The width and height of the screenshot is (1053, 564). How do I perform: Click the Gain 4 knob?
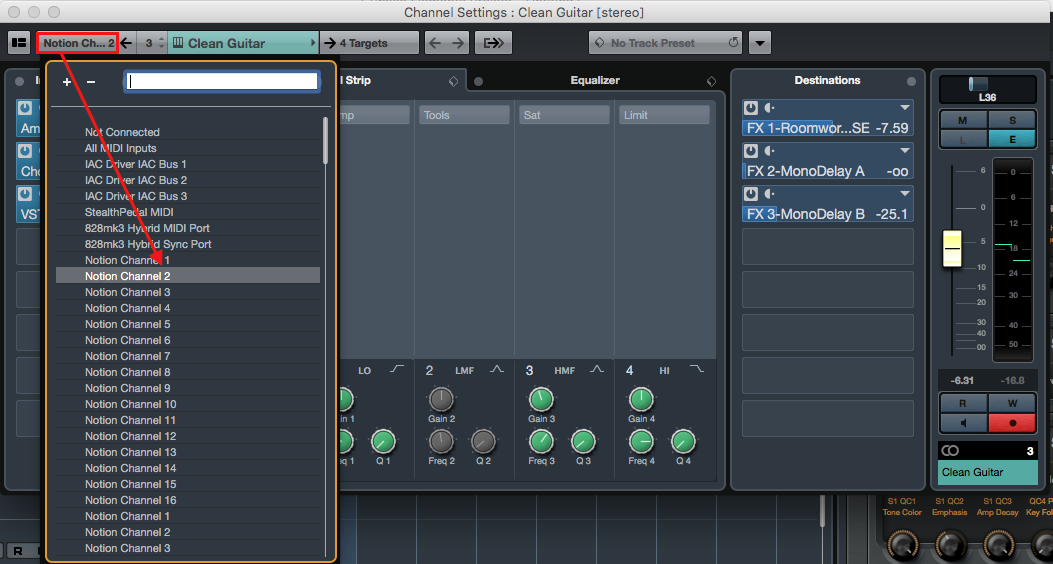click(x=641, y=400)
